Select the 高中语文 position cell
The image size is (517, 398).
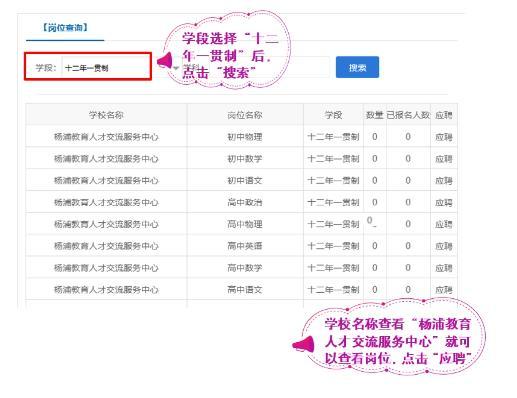point(245,290)
